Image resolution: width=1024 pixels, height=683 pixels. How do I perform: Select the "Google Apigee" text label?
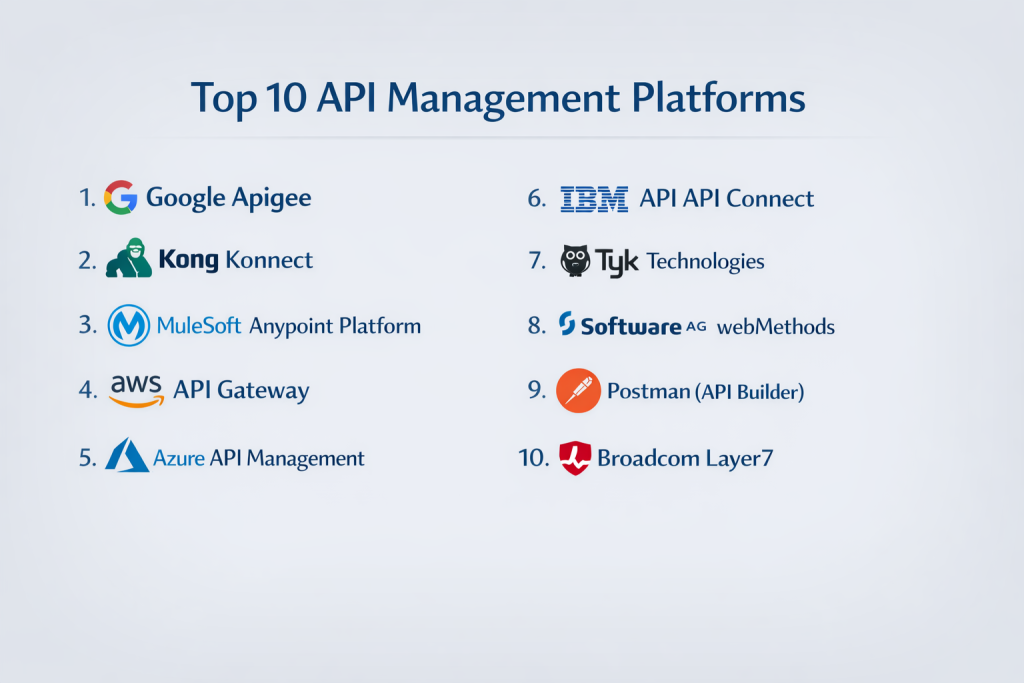[x=228, y=198]
